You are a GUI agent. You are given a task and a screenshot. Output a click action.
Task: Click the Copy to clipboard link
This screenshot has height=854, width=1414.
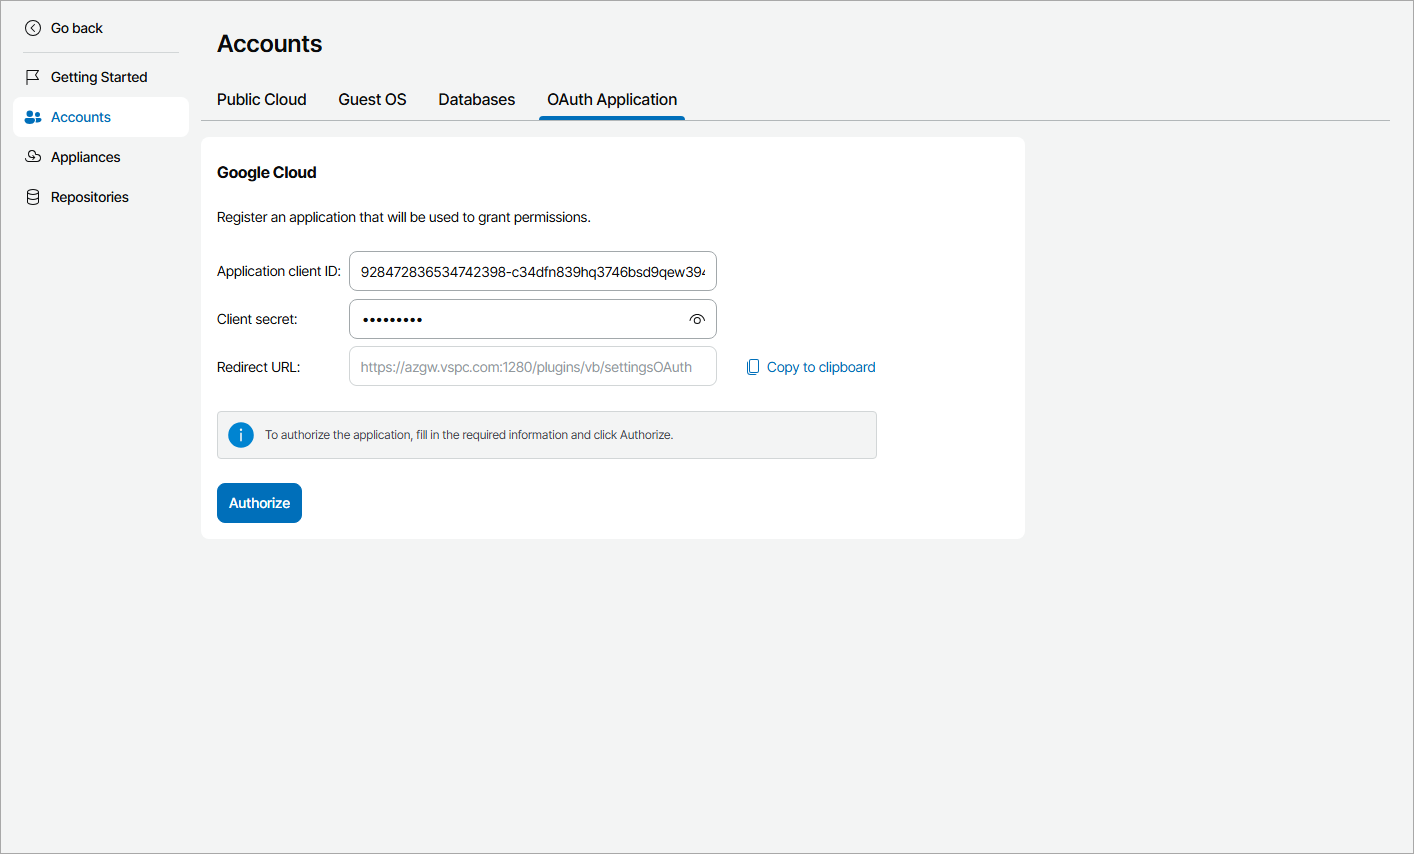point(820,366)
